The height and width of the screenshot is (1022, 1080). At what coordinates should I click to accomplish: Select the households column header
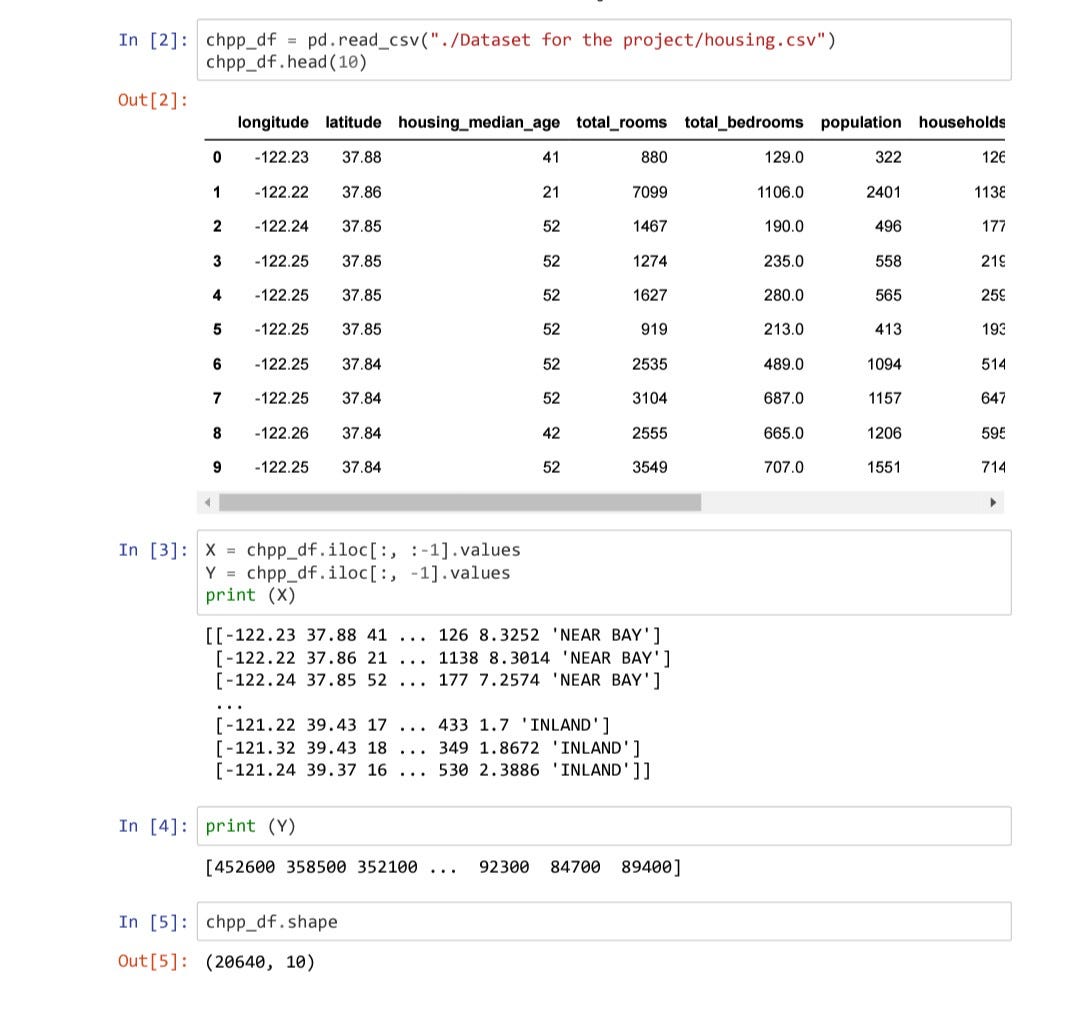962,123
